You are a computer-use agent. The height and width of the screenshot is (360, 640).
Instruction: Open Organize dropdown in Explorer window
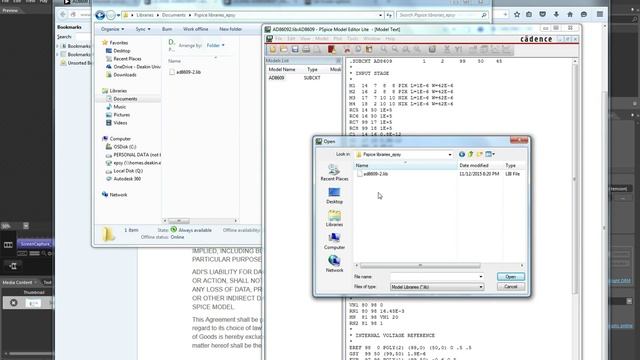click(113, 29)
